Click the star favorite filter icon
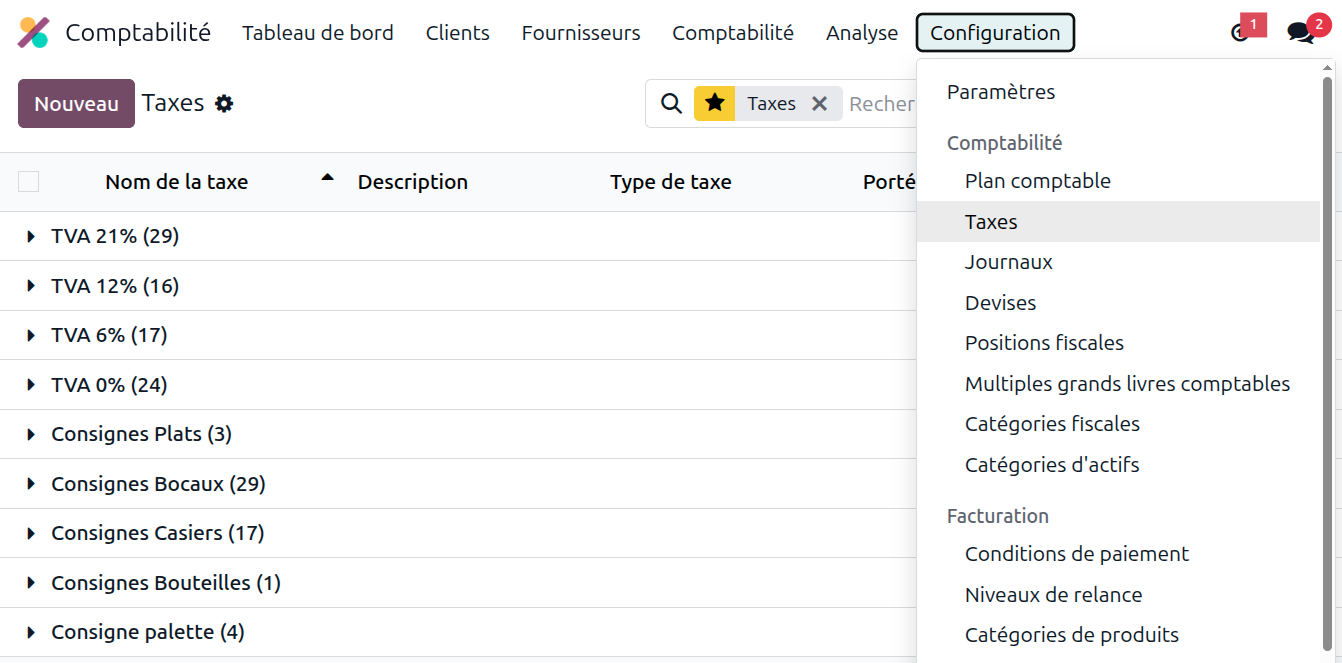 714,104
